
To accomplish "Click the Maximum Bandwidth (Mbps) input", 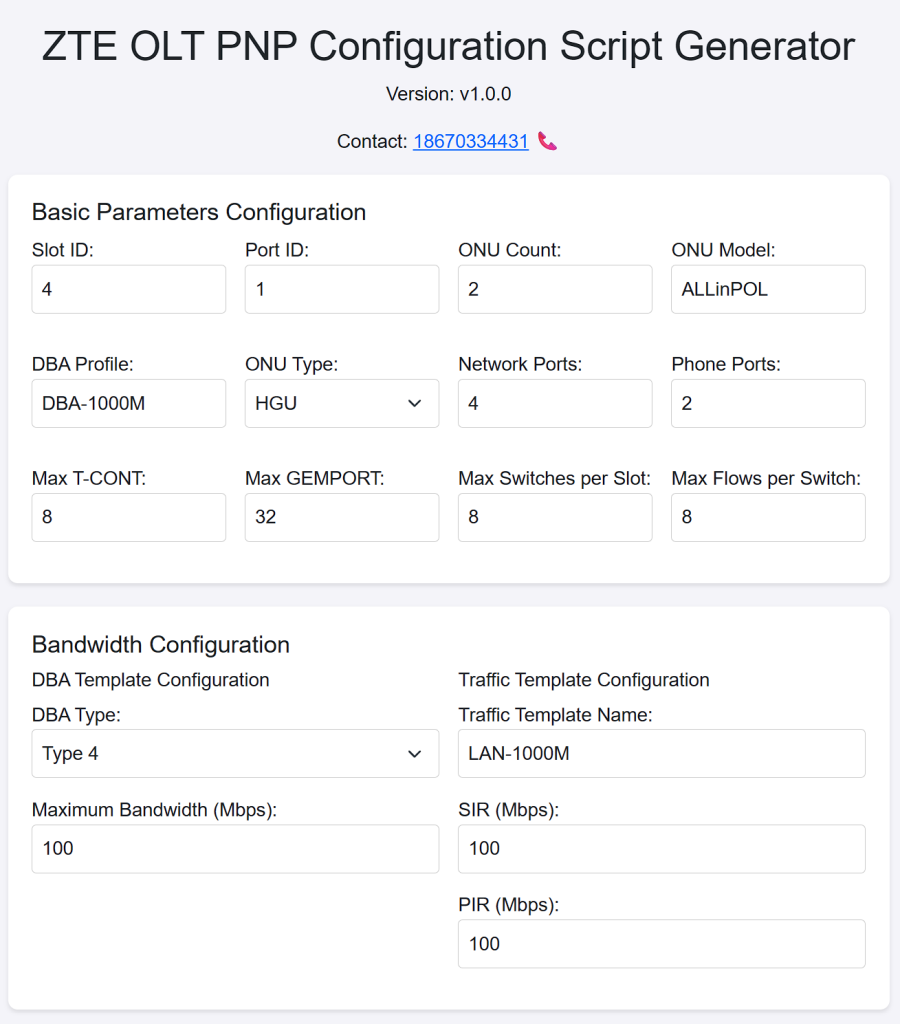I will pos(235,849).
